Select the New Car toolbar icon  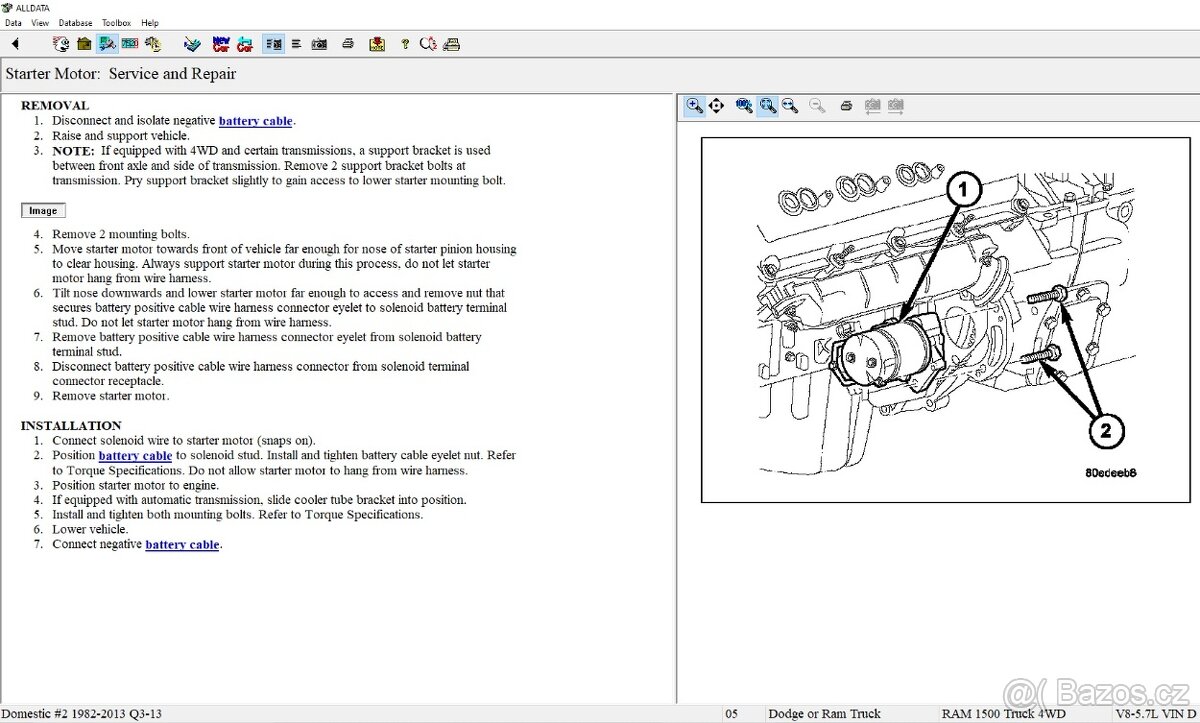pos(222,44)
